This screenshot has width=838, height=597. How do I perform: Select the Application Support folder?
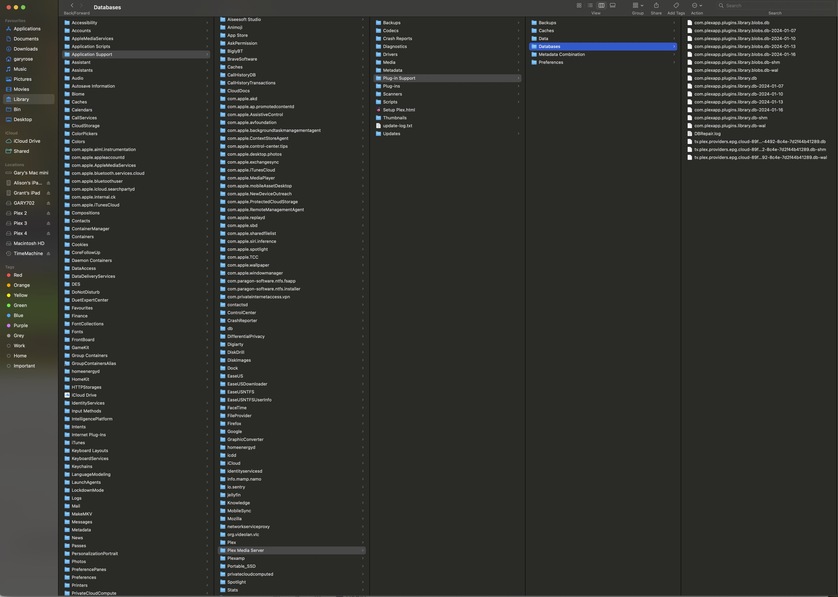(136, 55)
